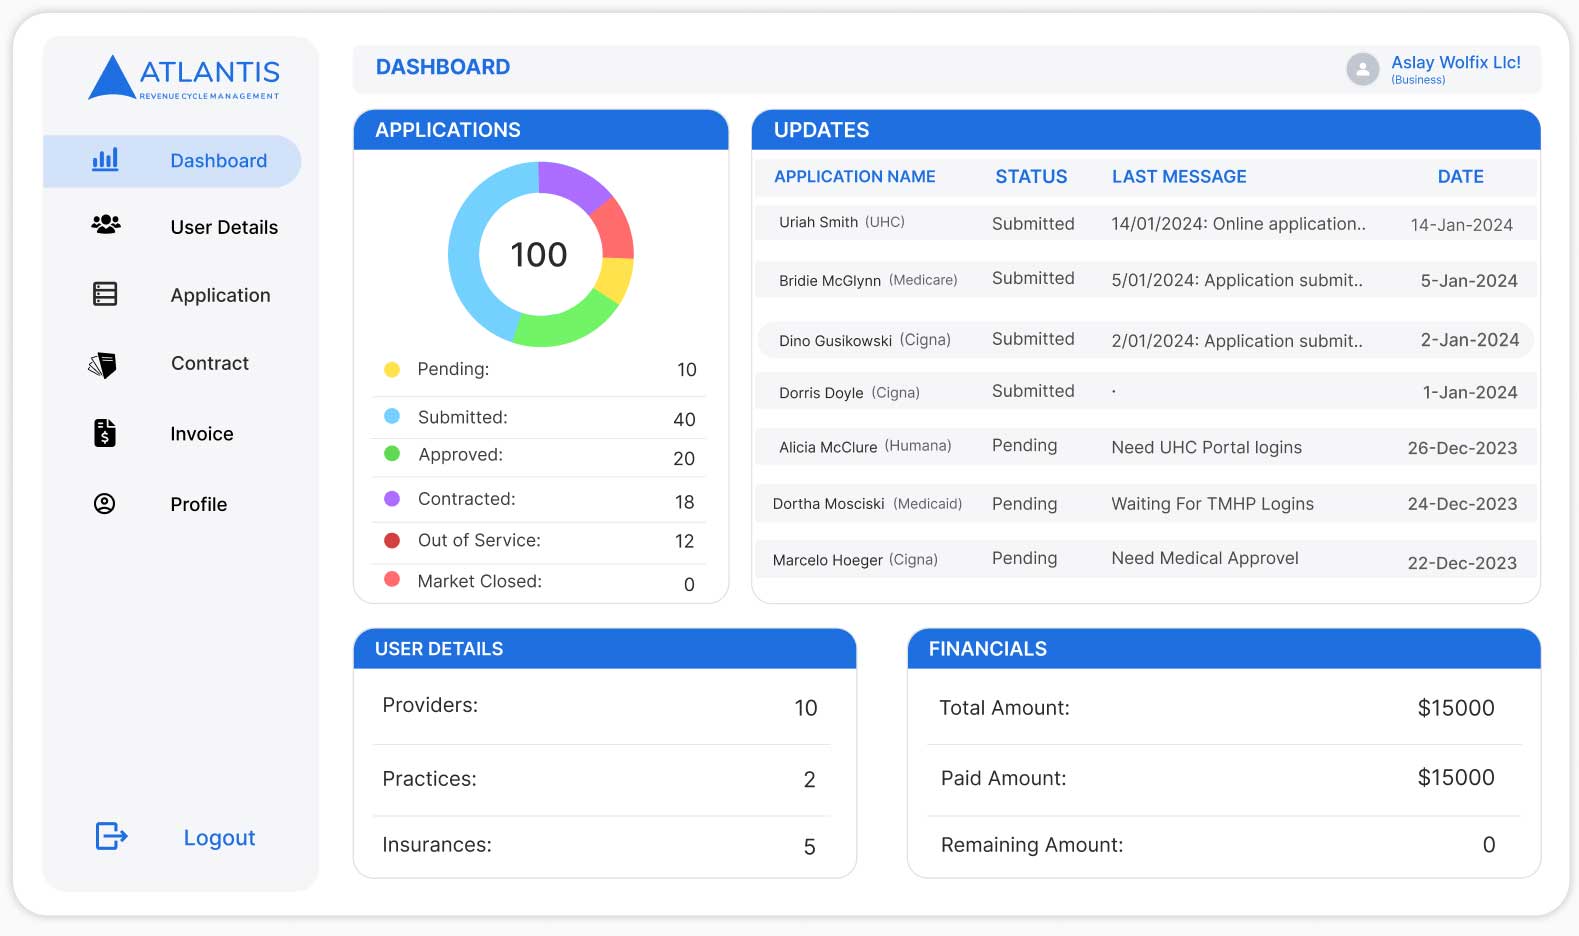Image resolution: width=1579 pixels, height=936 pixels.
Task: Click the Invoice dollar document icon
Action: tap(105, 433)
